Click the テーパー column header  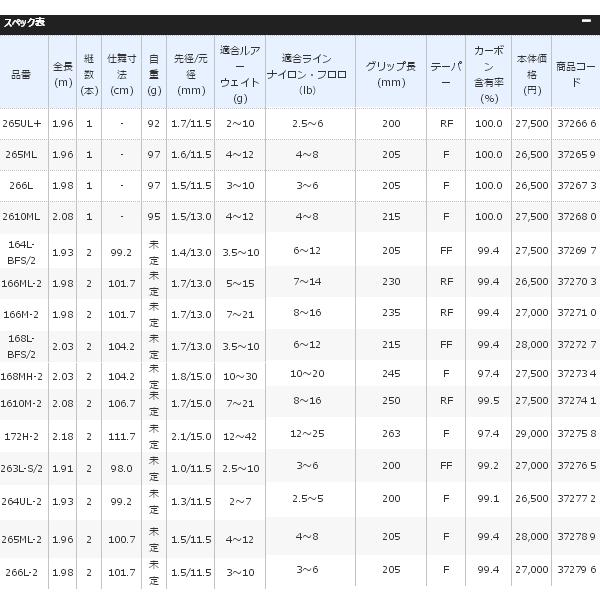click(x=445, y=71)
